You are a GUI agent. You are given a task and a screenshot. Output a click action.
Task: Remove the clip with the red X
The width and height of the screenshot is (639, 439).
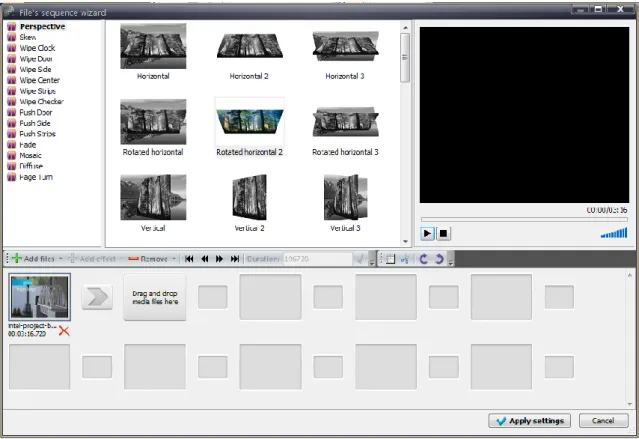[x=64, y=331]
